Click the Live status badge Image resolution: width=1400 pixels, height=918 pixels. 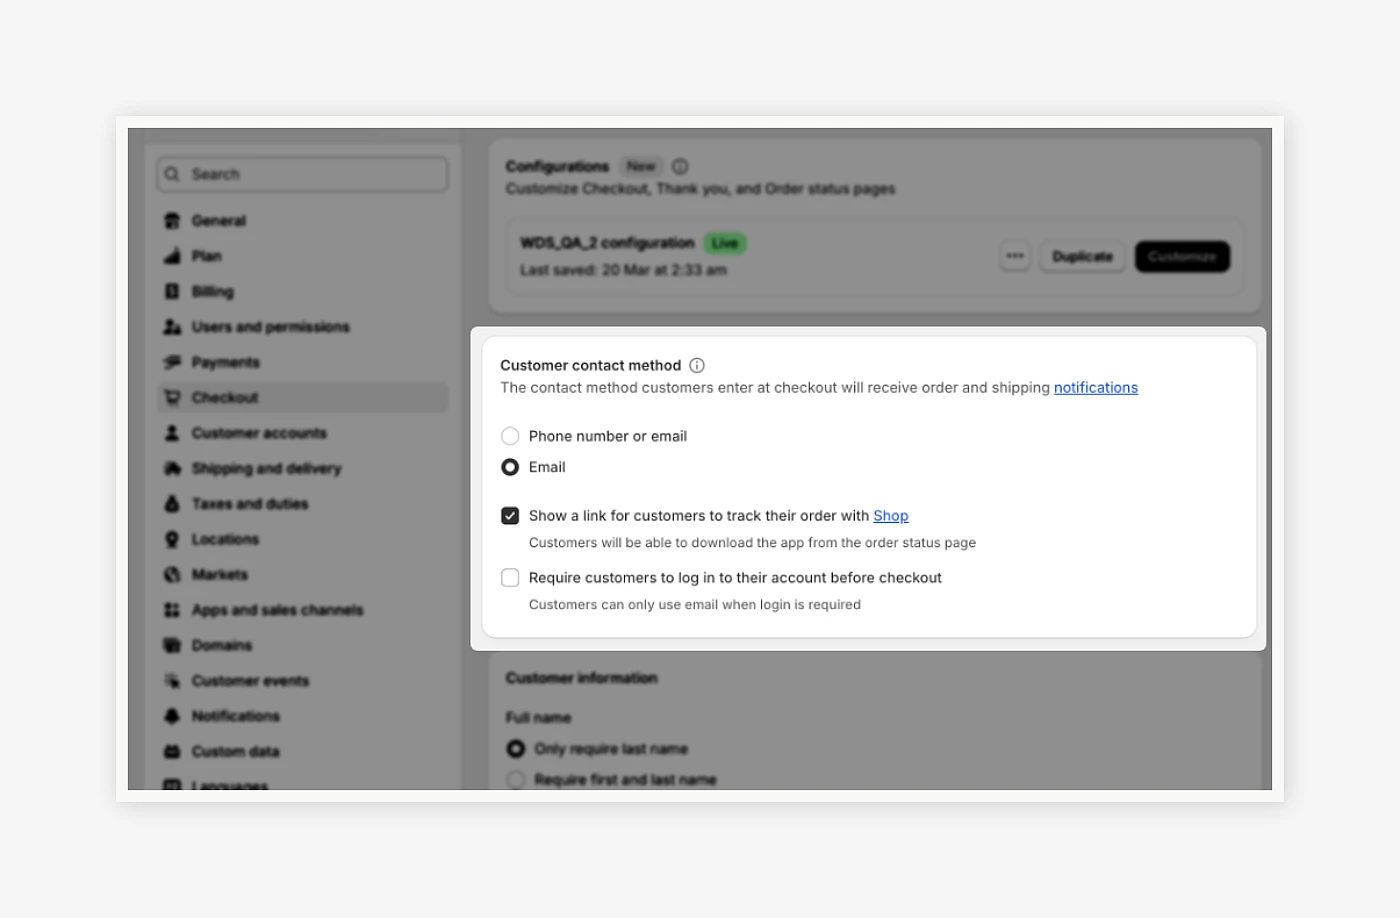click(725, 243)
